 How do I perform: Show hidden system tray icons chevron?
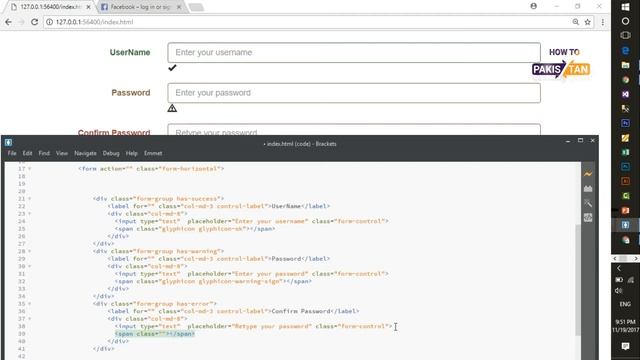[619, 268]
